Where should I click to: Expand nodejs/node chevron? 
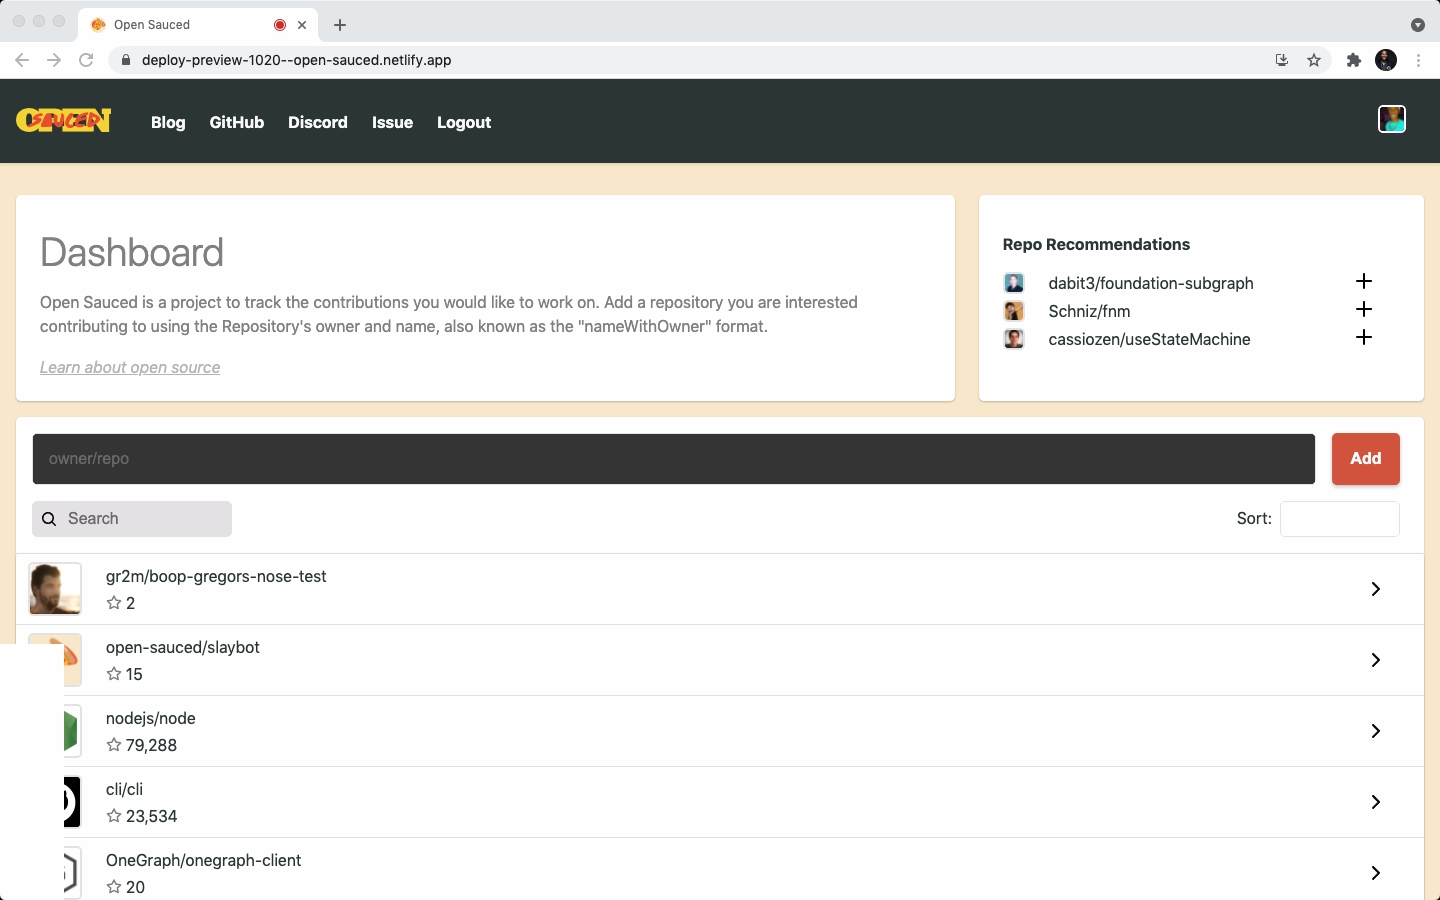click(1376, 731)
